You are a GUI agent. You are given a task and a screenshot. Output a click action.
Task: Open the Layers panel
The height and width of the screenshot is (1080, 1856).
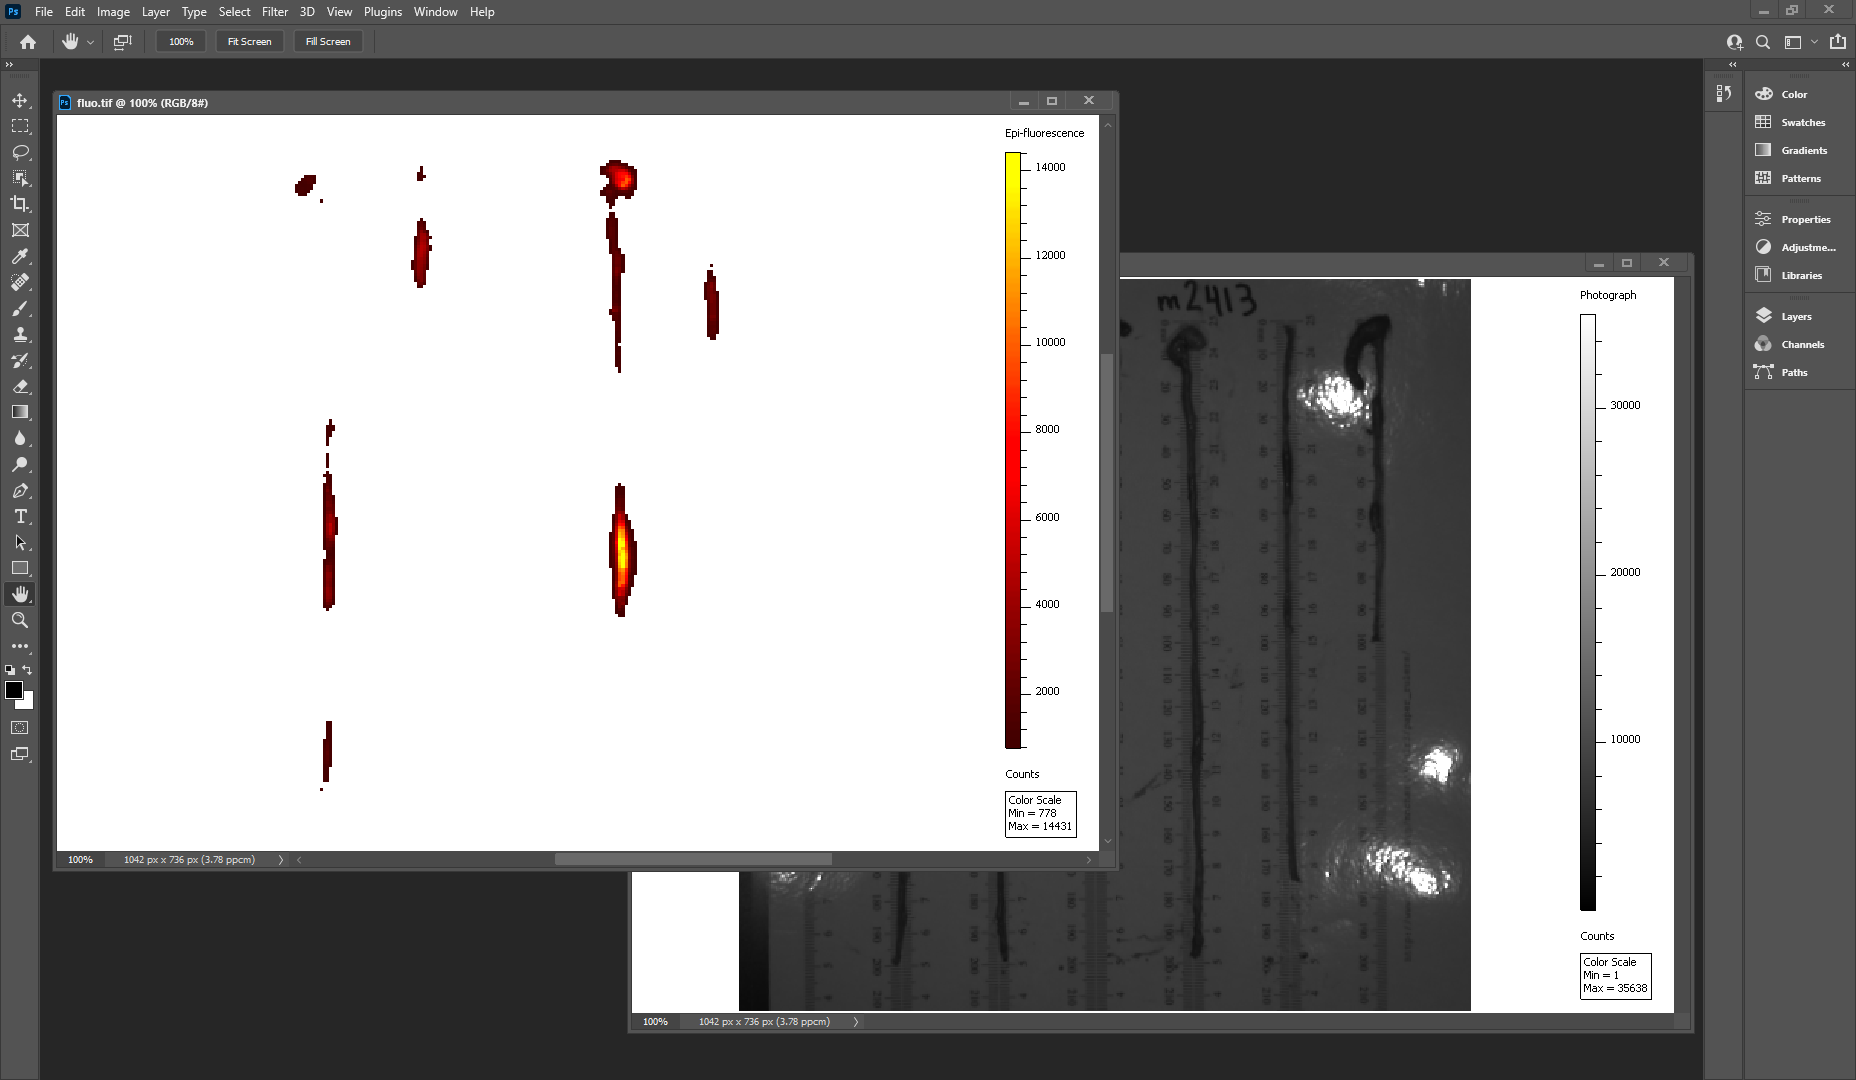pos(1796,316)
